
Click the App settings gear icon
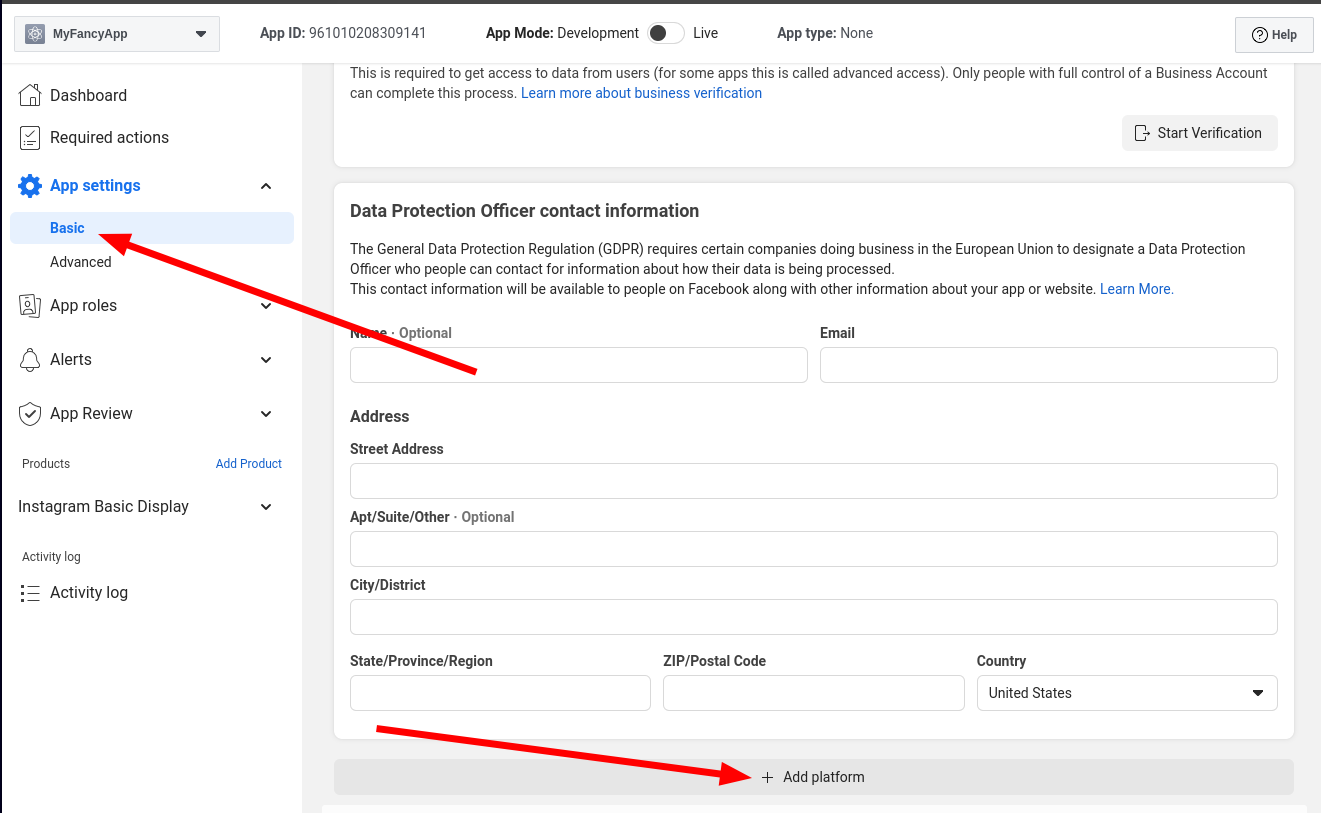(30, 186)
